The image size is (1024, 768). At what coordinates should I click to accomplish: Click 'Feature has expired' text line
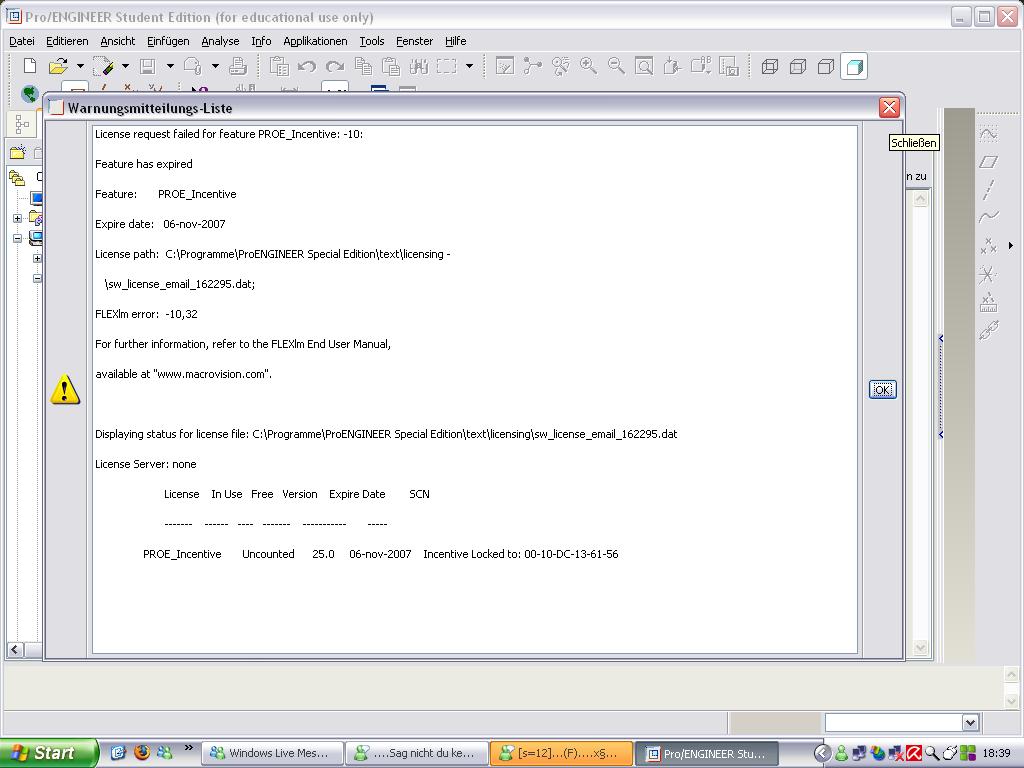point(144,164)
